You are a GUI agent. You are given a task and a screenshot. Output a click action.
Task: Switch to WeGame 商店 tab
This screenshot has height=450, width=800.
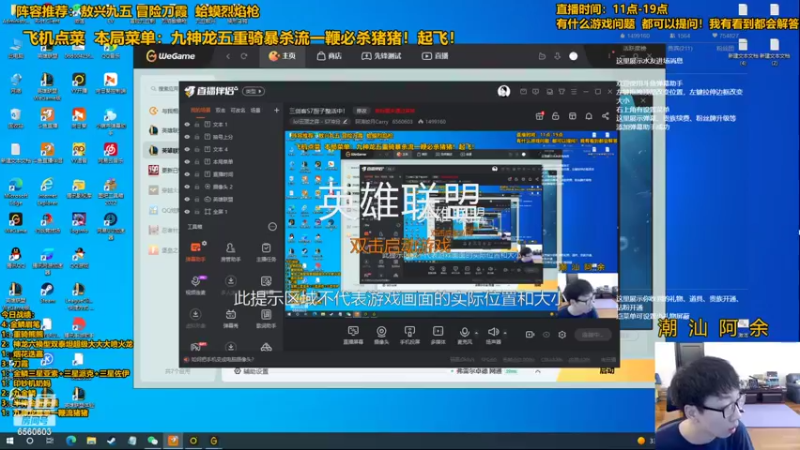329,56
